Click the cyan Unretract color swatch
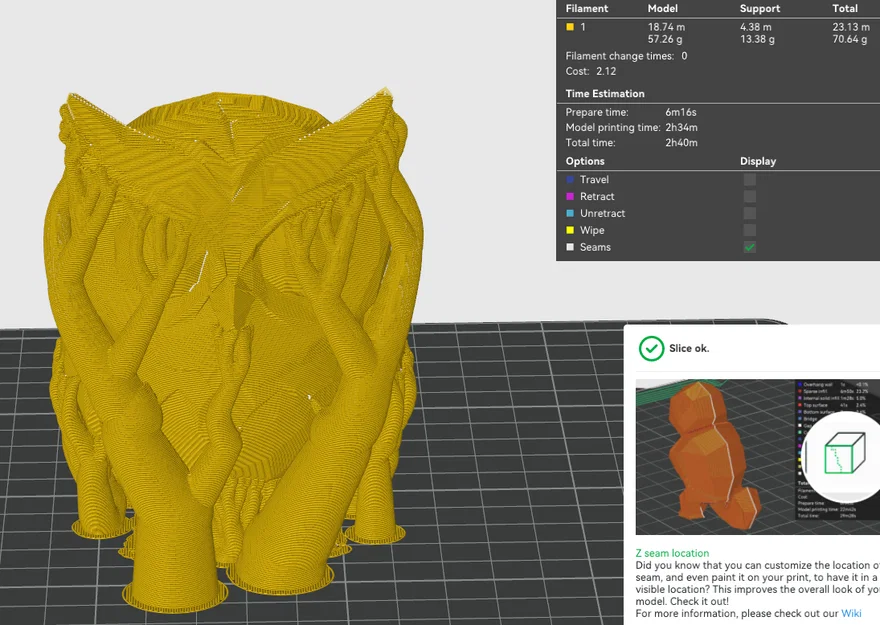Image resolution: width=880 pixels, height=625 pixels. click(570, 213)
